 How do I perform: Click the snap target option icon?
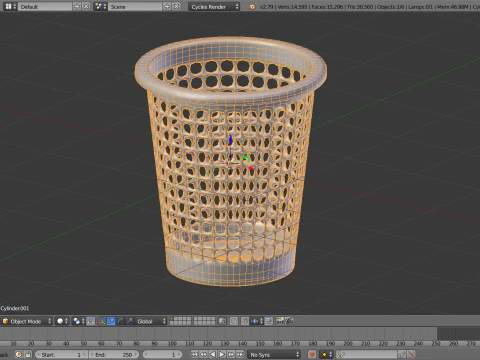[x=269, y=321]
